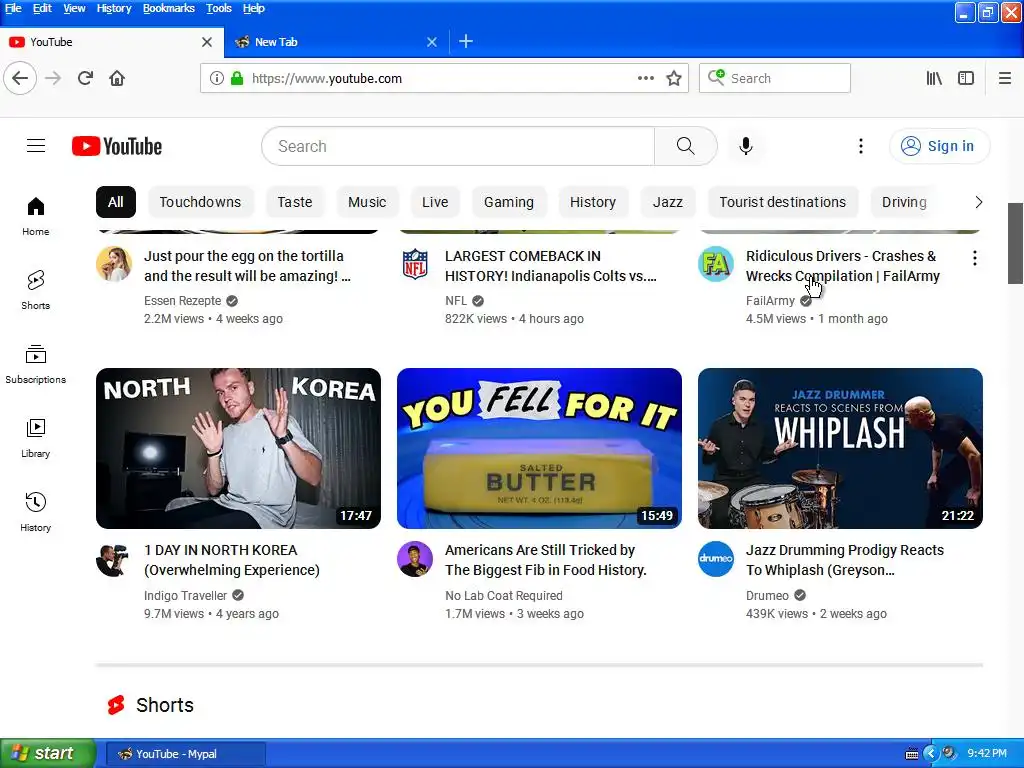Screen dimensions: 1024x768
Task: Open a new tab with the plus button
Action: click(466, 42)
